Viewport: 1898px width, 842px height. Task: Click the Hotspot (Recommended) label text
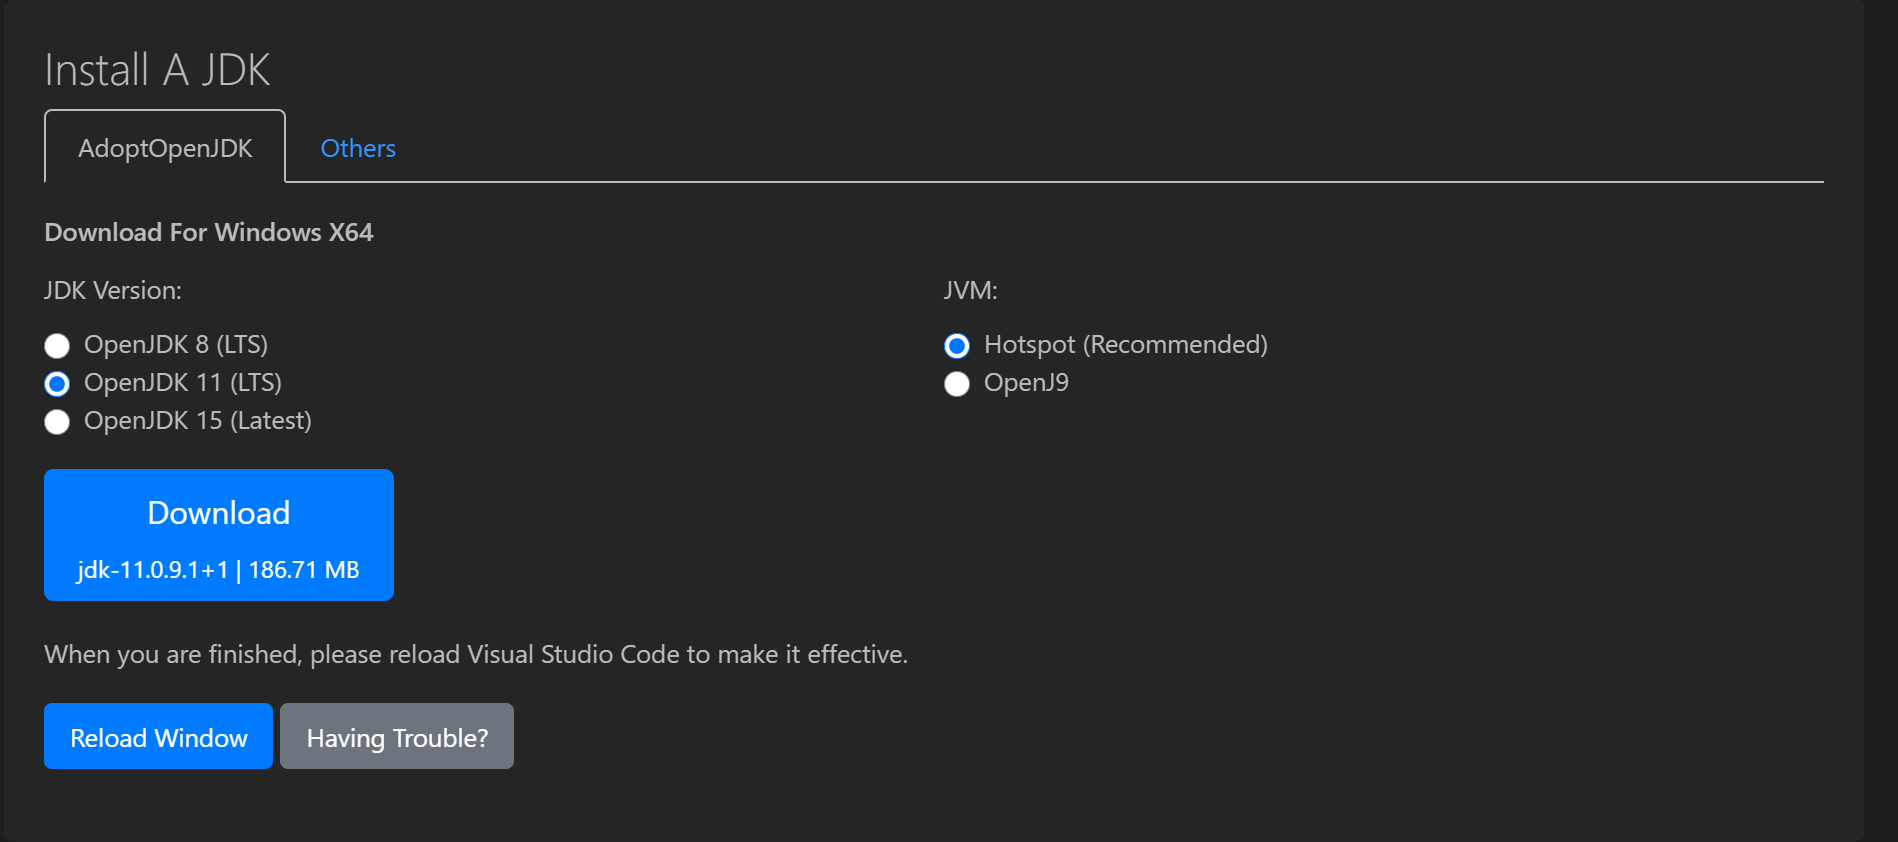1126,345
